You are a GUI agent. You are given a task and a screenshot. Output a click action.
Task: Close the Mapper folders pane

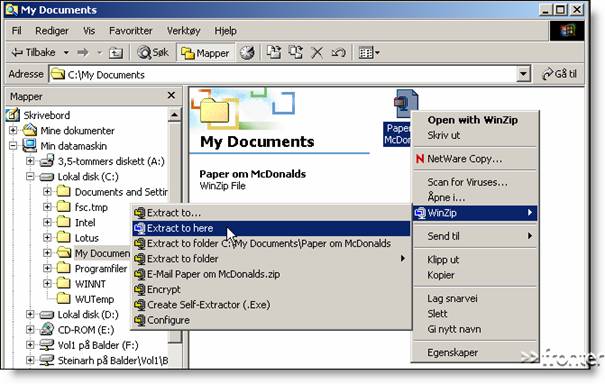coord(171,95)
